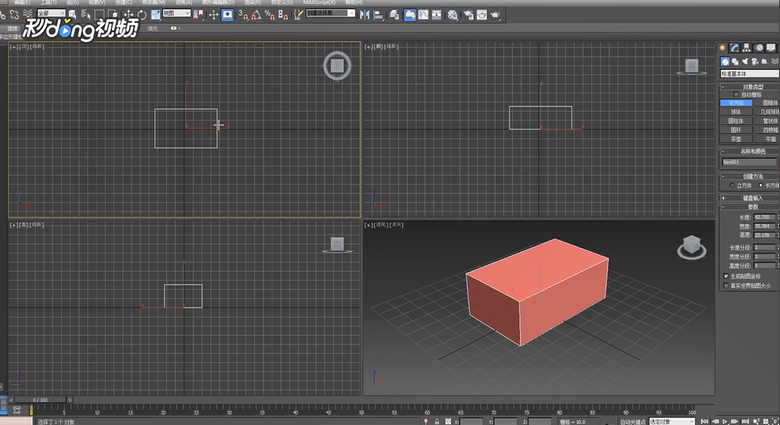Screen dimensions: 780x425
Task: Click the Mirror tool icon
Action: point(365,15)
